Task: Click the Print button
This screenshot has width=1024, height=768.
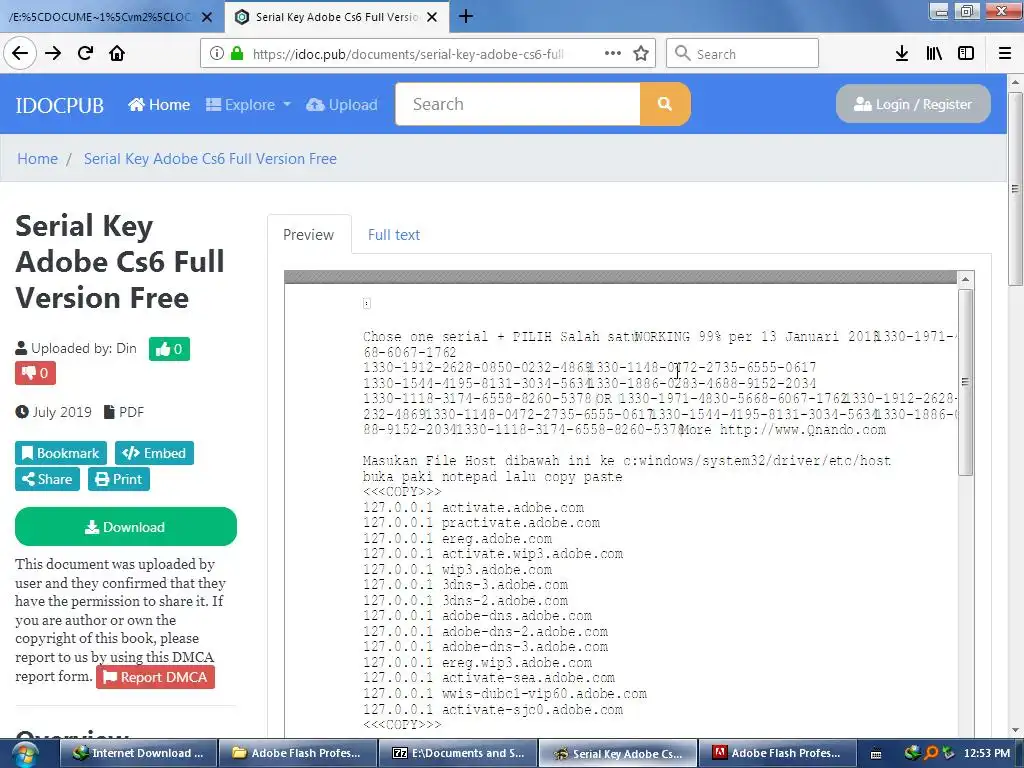Action: (119, 479)
